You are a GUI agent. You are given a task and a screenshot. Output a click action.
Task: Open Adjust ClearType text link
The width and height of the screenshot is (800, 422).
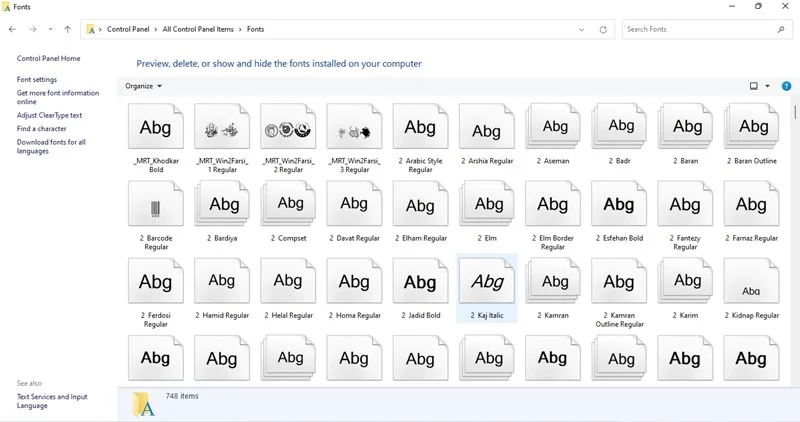pos(49,115)
